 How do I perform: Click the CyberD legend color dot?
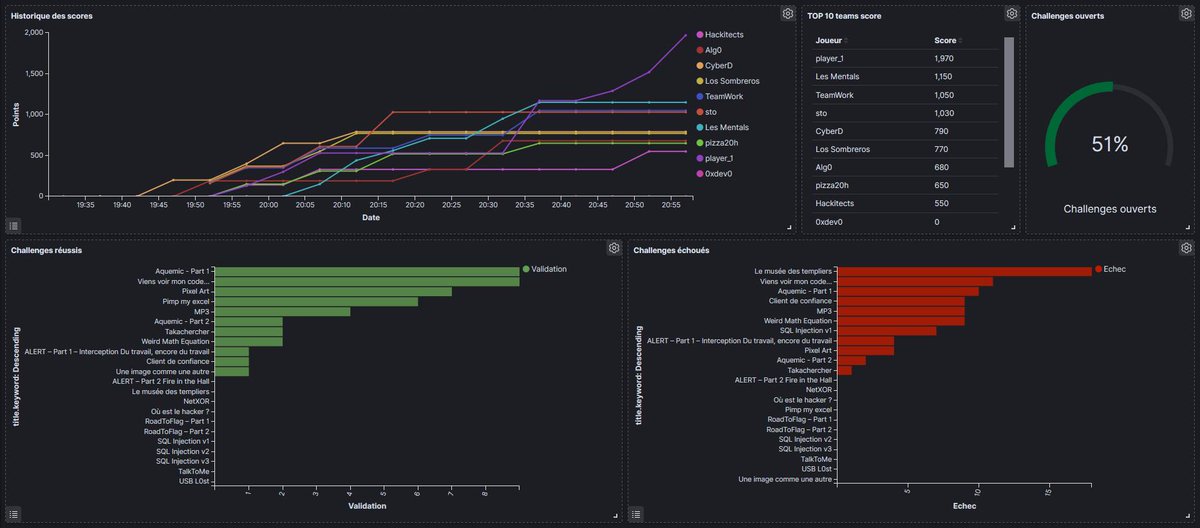click(699, 66)
